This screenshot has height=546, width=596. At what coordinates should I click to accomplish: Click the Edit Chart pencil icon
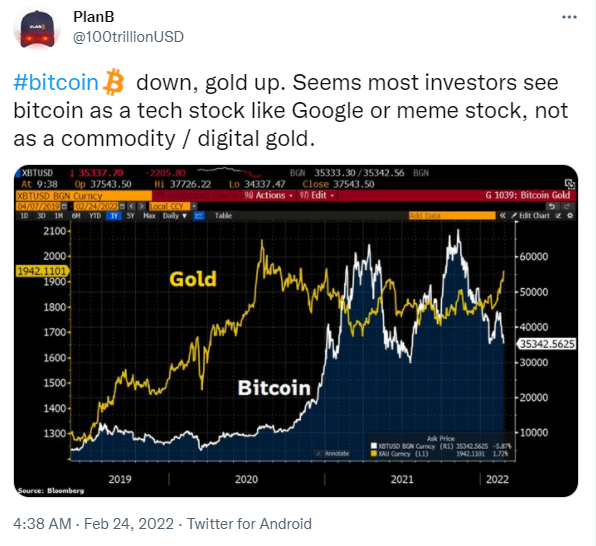coord(514,216)
